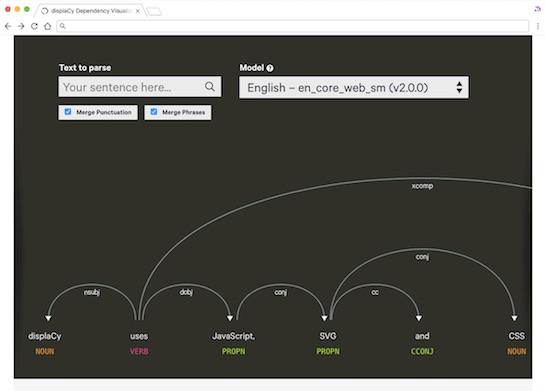This screenshot has height=391, width=545.
Task: Click the browser address bar
Action: (x=293, y=26)
